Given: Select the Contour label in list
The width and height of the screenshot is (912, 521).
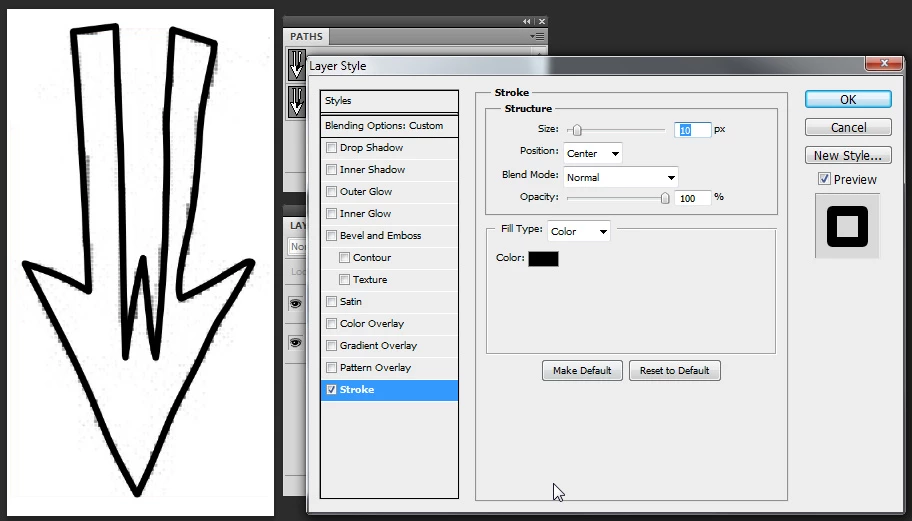Looking at the screenshot, I should (x=372, y=258).
